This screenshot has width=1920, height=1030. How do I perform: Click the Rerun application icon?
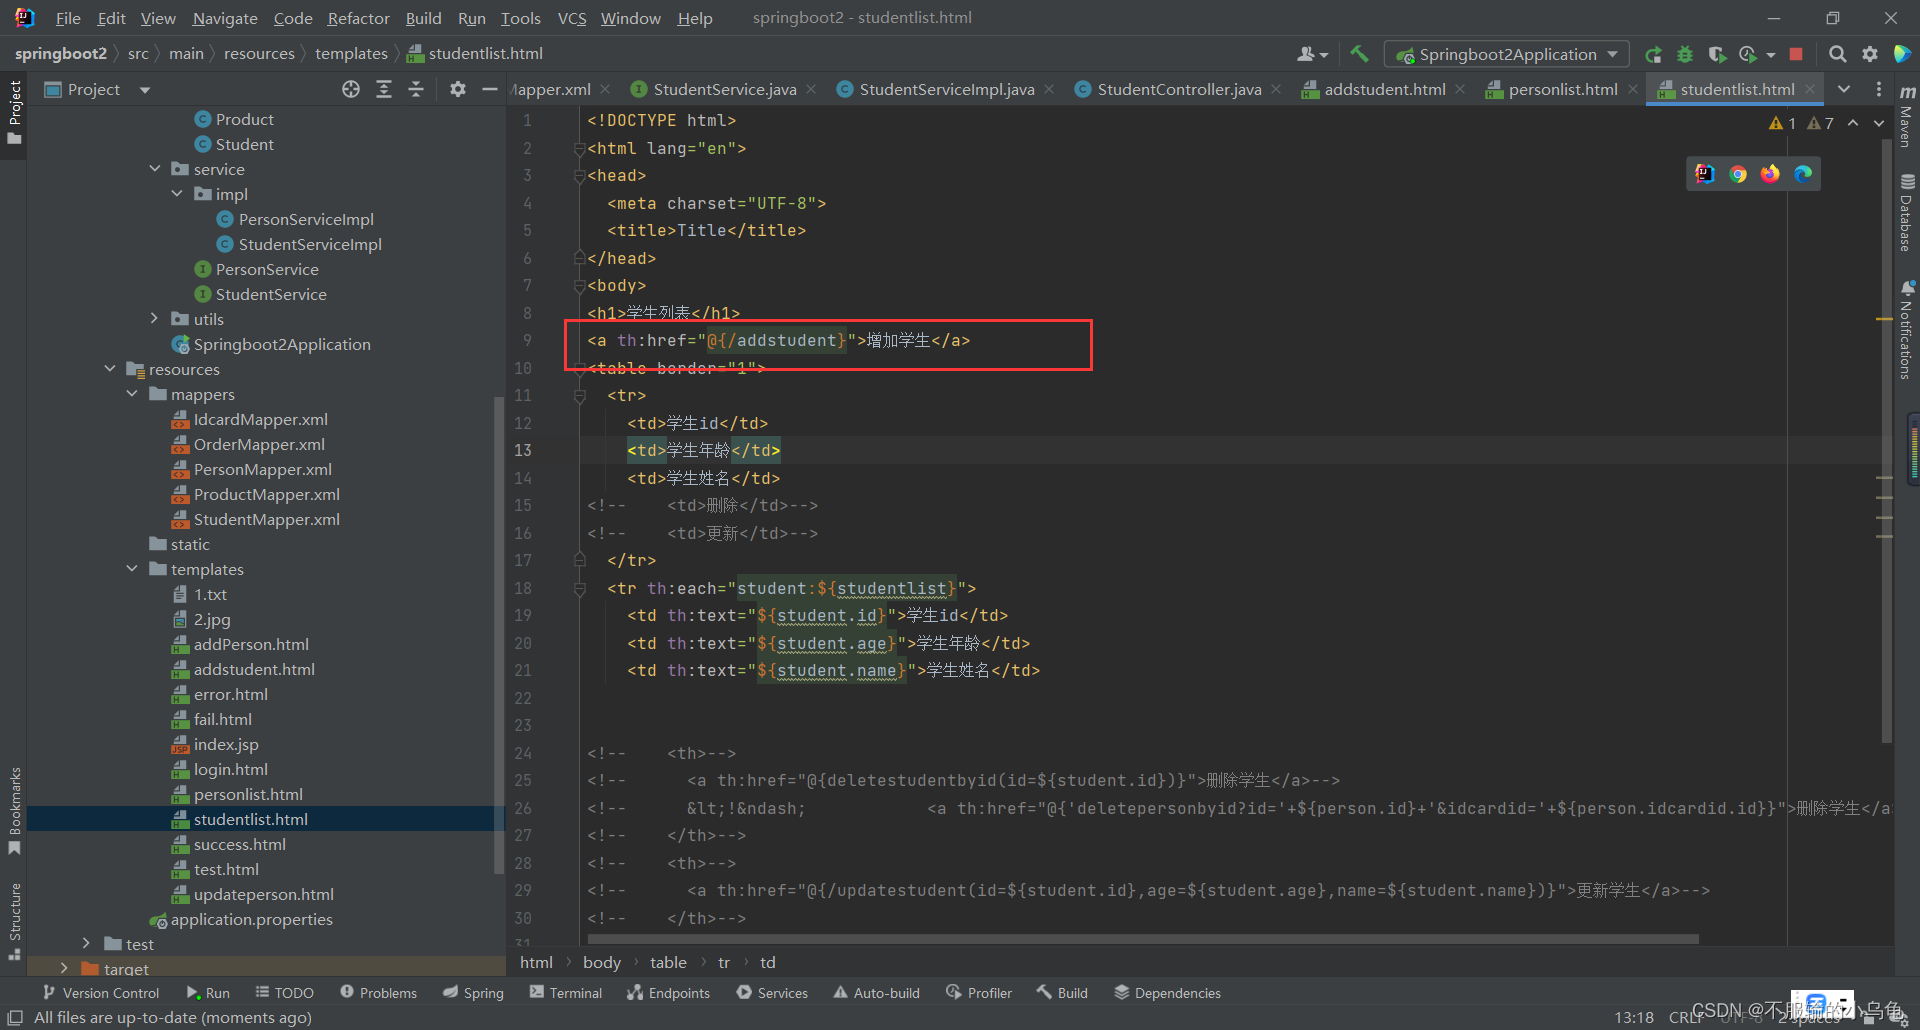point(1654,54)
